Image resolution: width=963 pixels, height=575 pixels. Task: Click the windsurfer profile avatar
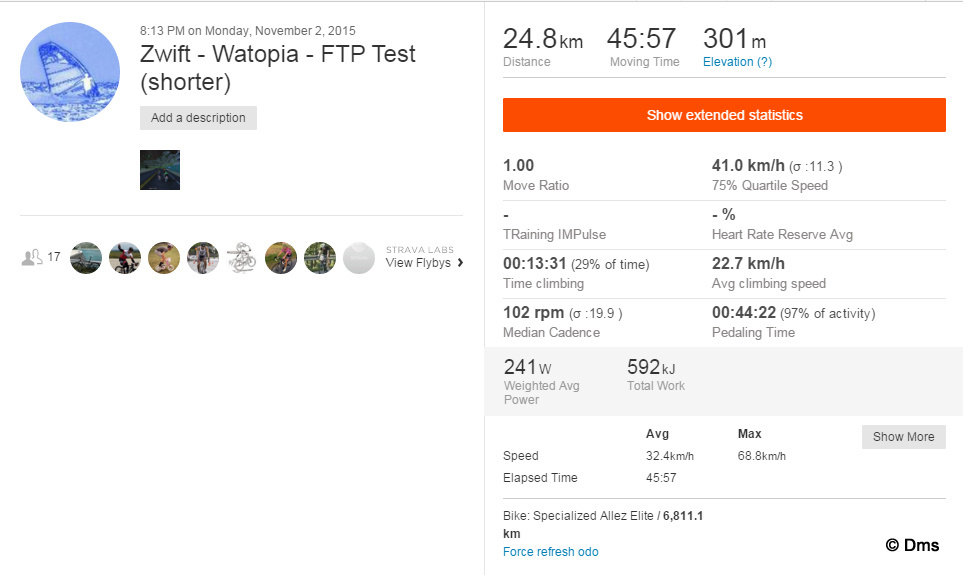70,72
